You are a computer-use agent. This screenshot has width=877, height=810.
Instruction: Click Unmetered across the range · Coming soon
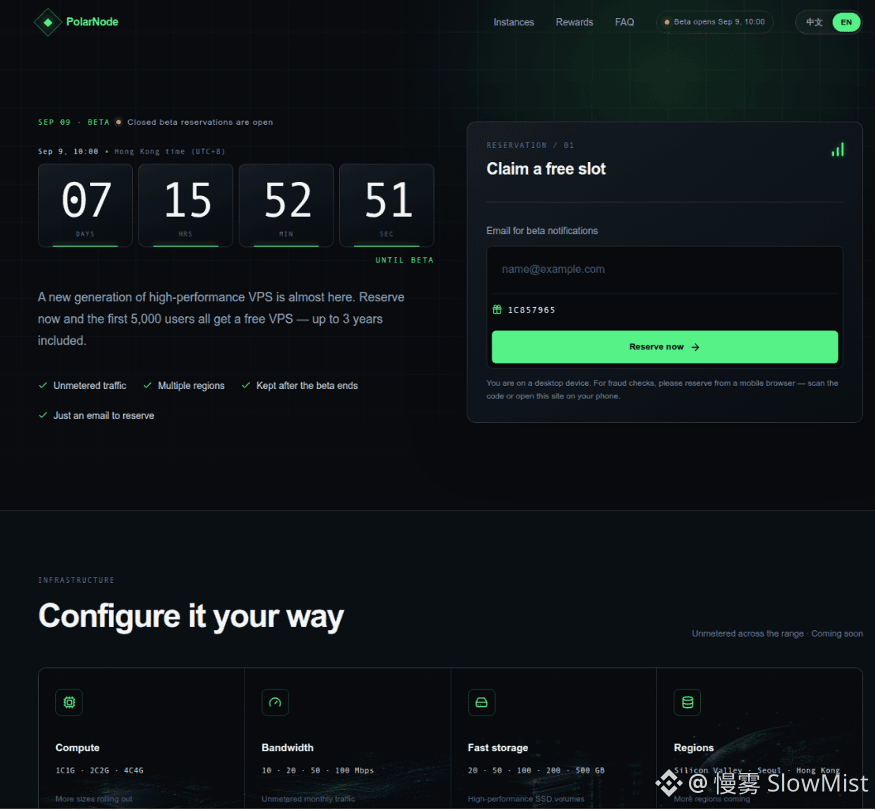coord(777,634)
